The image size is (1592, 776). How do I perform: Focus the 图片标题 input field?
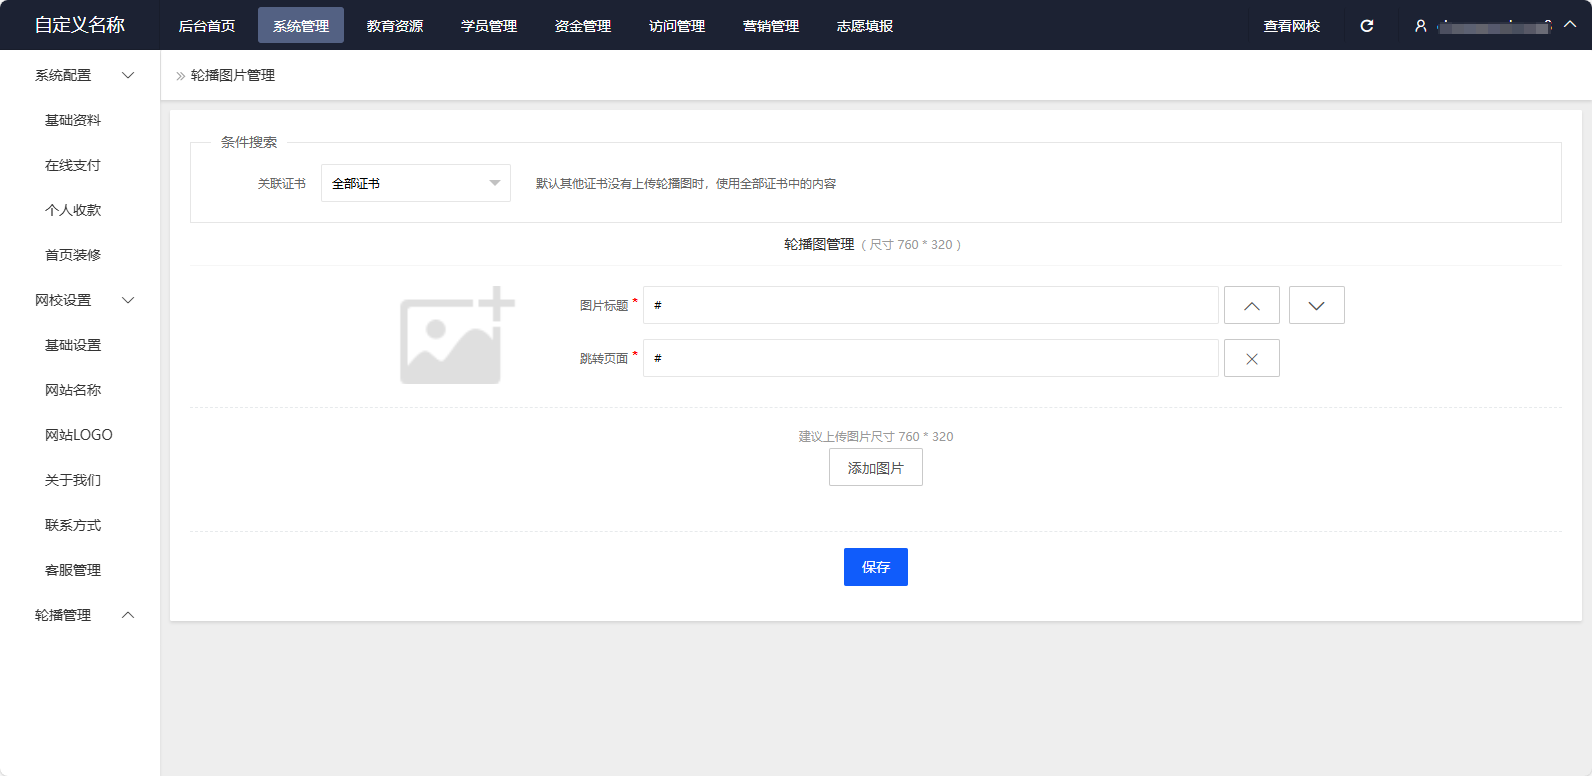click(931, 305)
